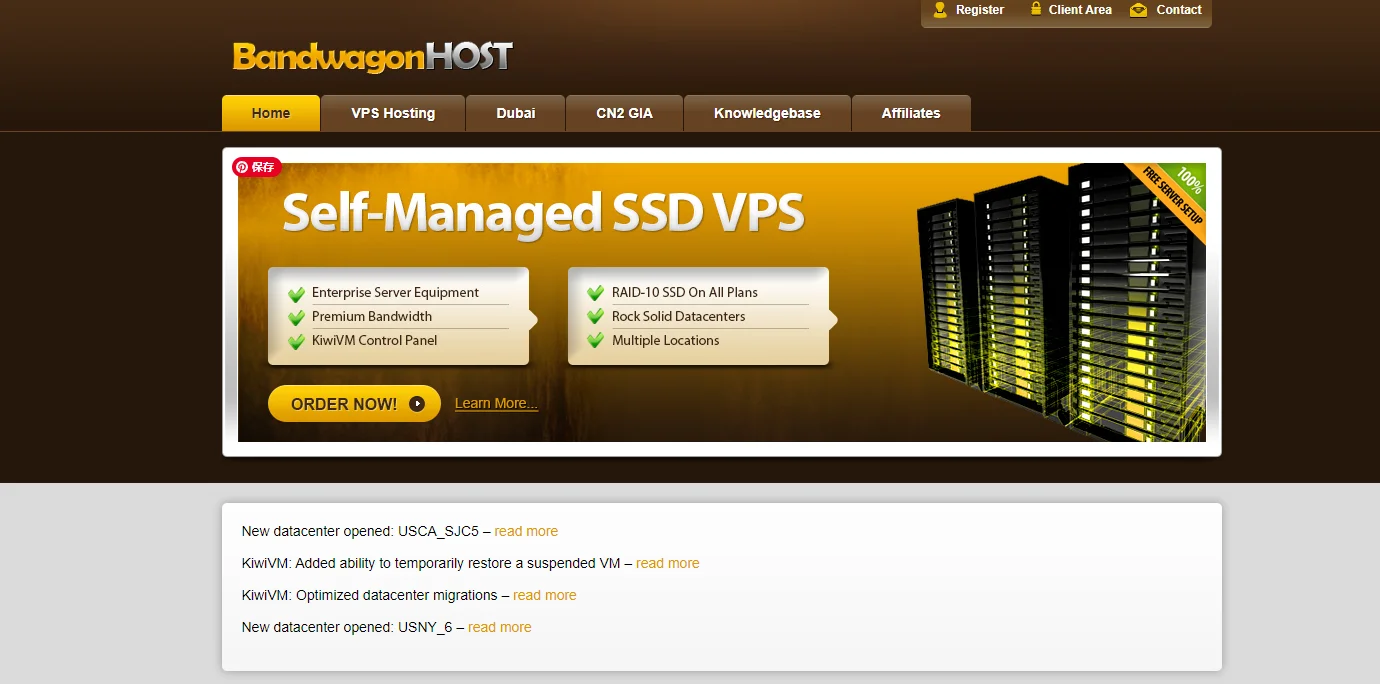Viewport: 1380px width, 684px height.
Task: Click the play arrow on Order Now button
Action: coord(417,404)
